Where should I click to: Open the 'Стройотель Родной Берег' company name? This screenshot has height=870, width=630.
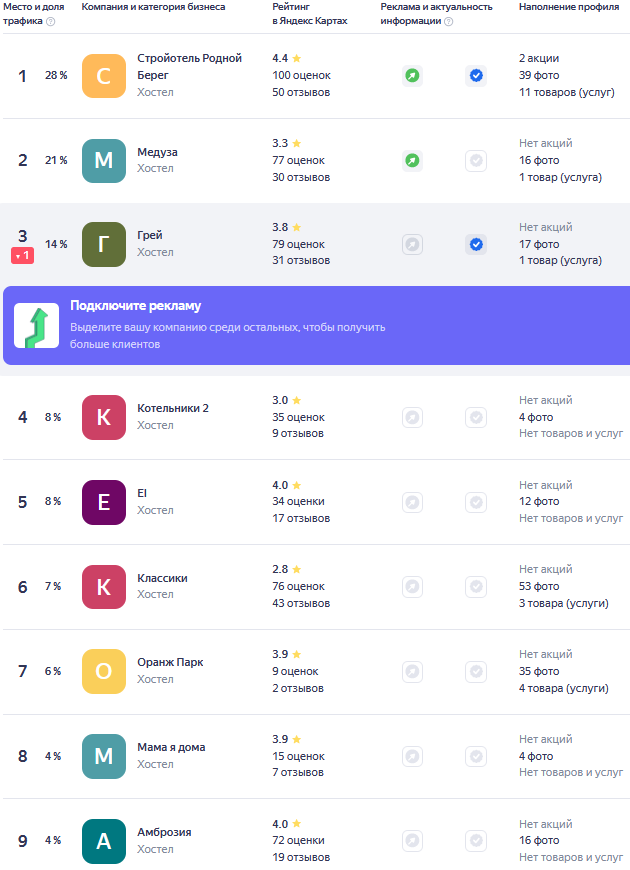click(190, 67)
